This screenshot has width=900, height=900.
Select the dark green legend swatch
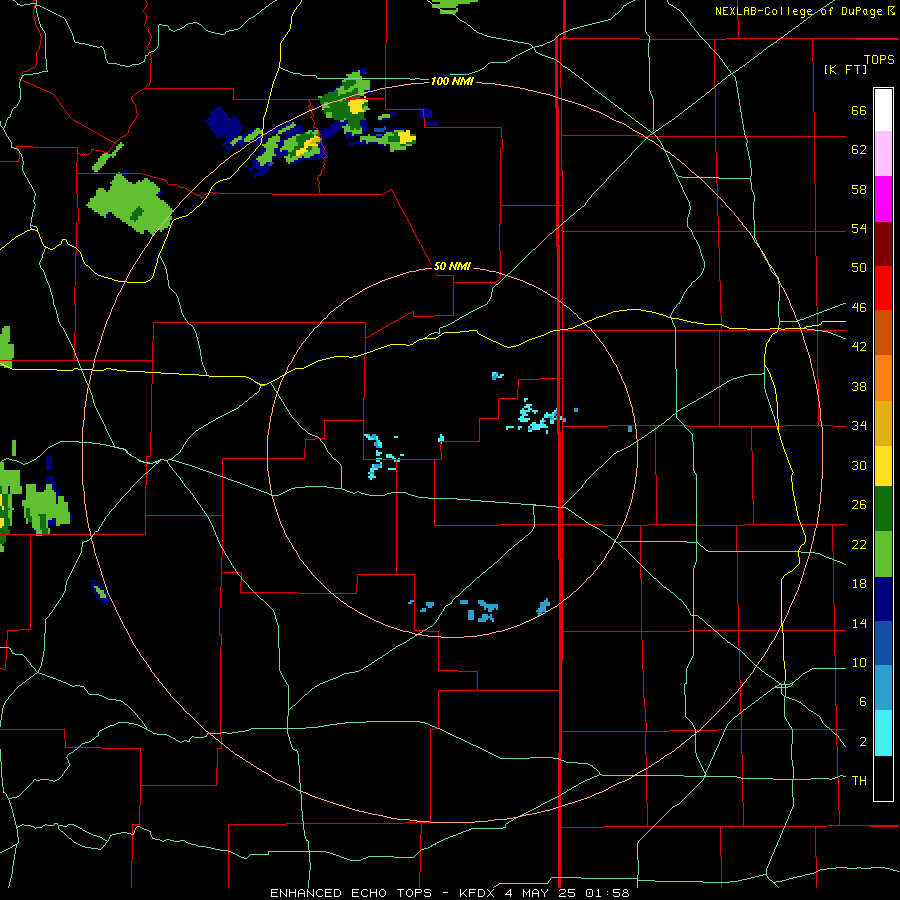point(883,509)
